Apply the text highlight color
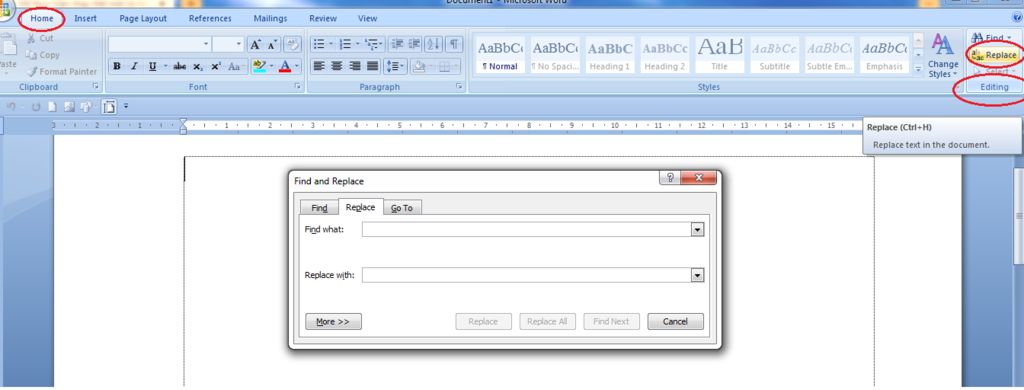Viewport: 1024px width, 390px height. [x=259, y=66]
